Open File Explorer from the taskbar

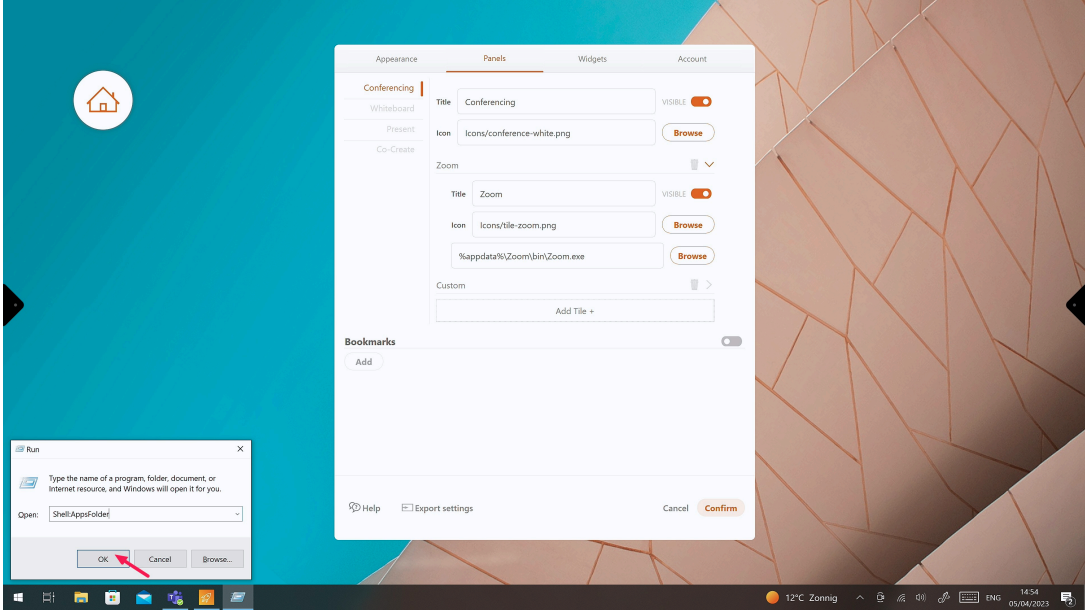(80, 597)
